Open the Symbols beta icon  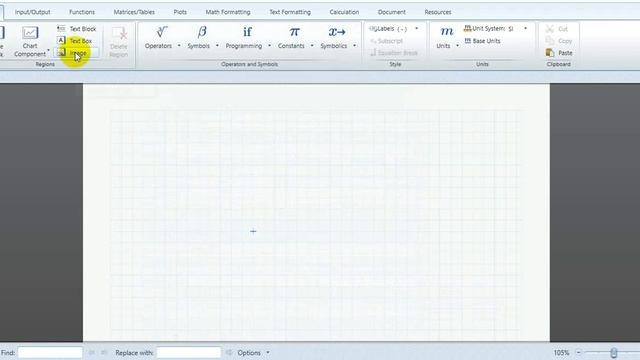pyautogui.click(x=202, y=32)
